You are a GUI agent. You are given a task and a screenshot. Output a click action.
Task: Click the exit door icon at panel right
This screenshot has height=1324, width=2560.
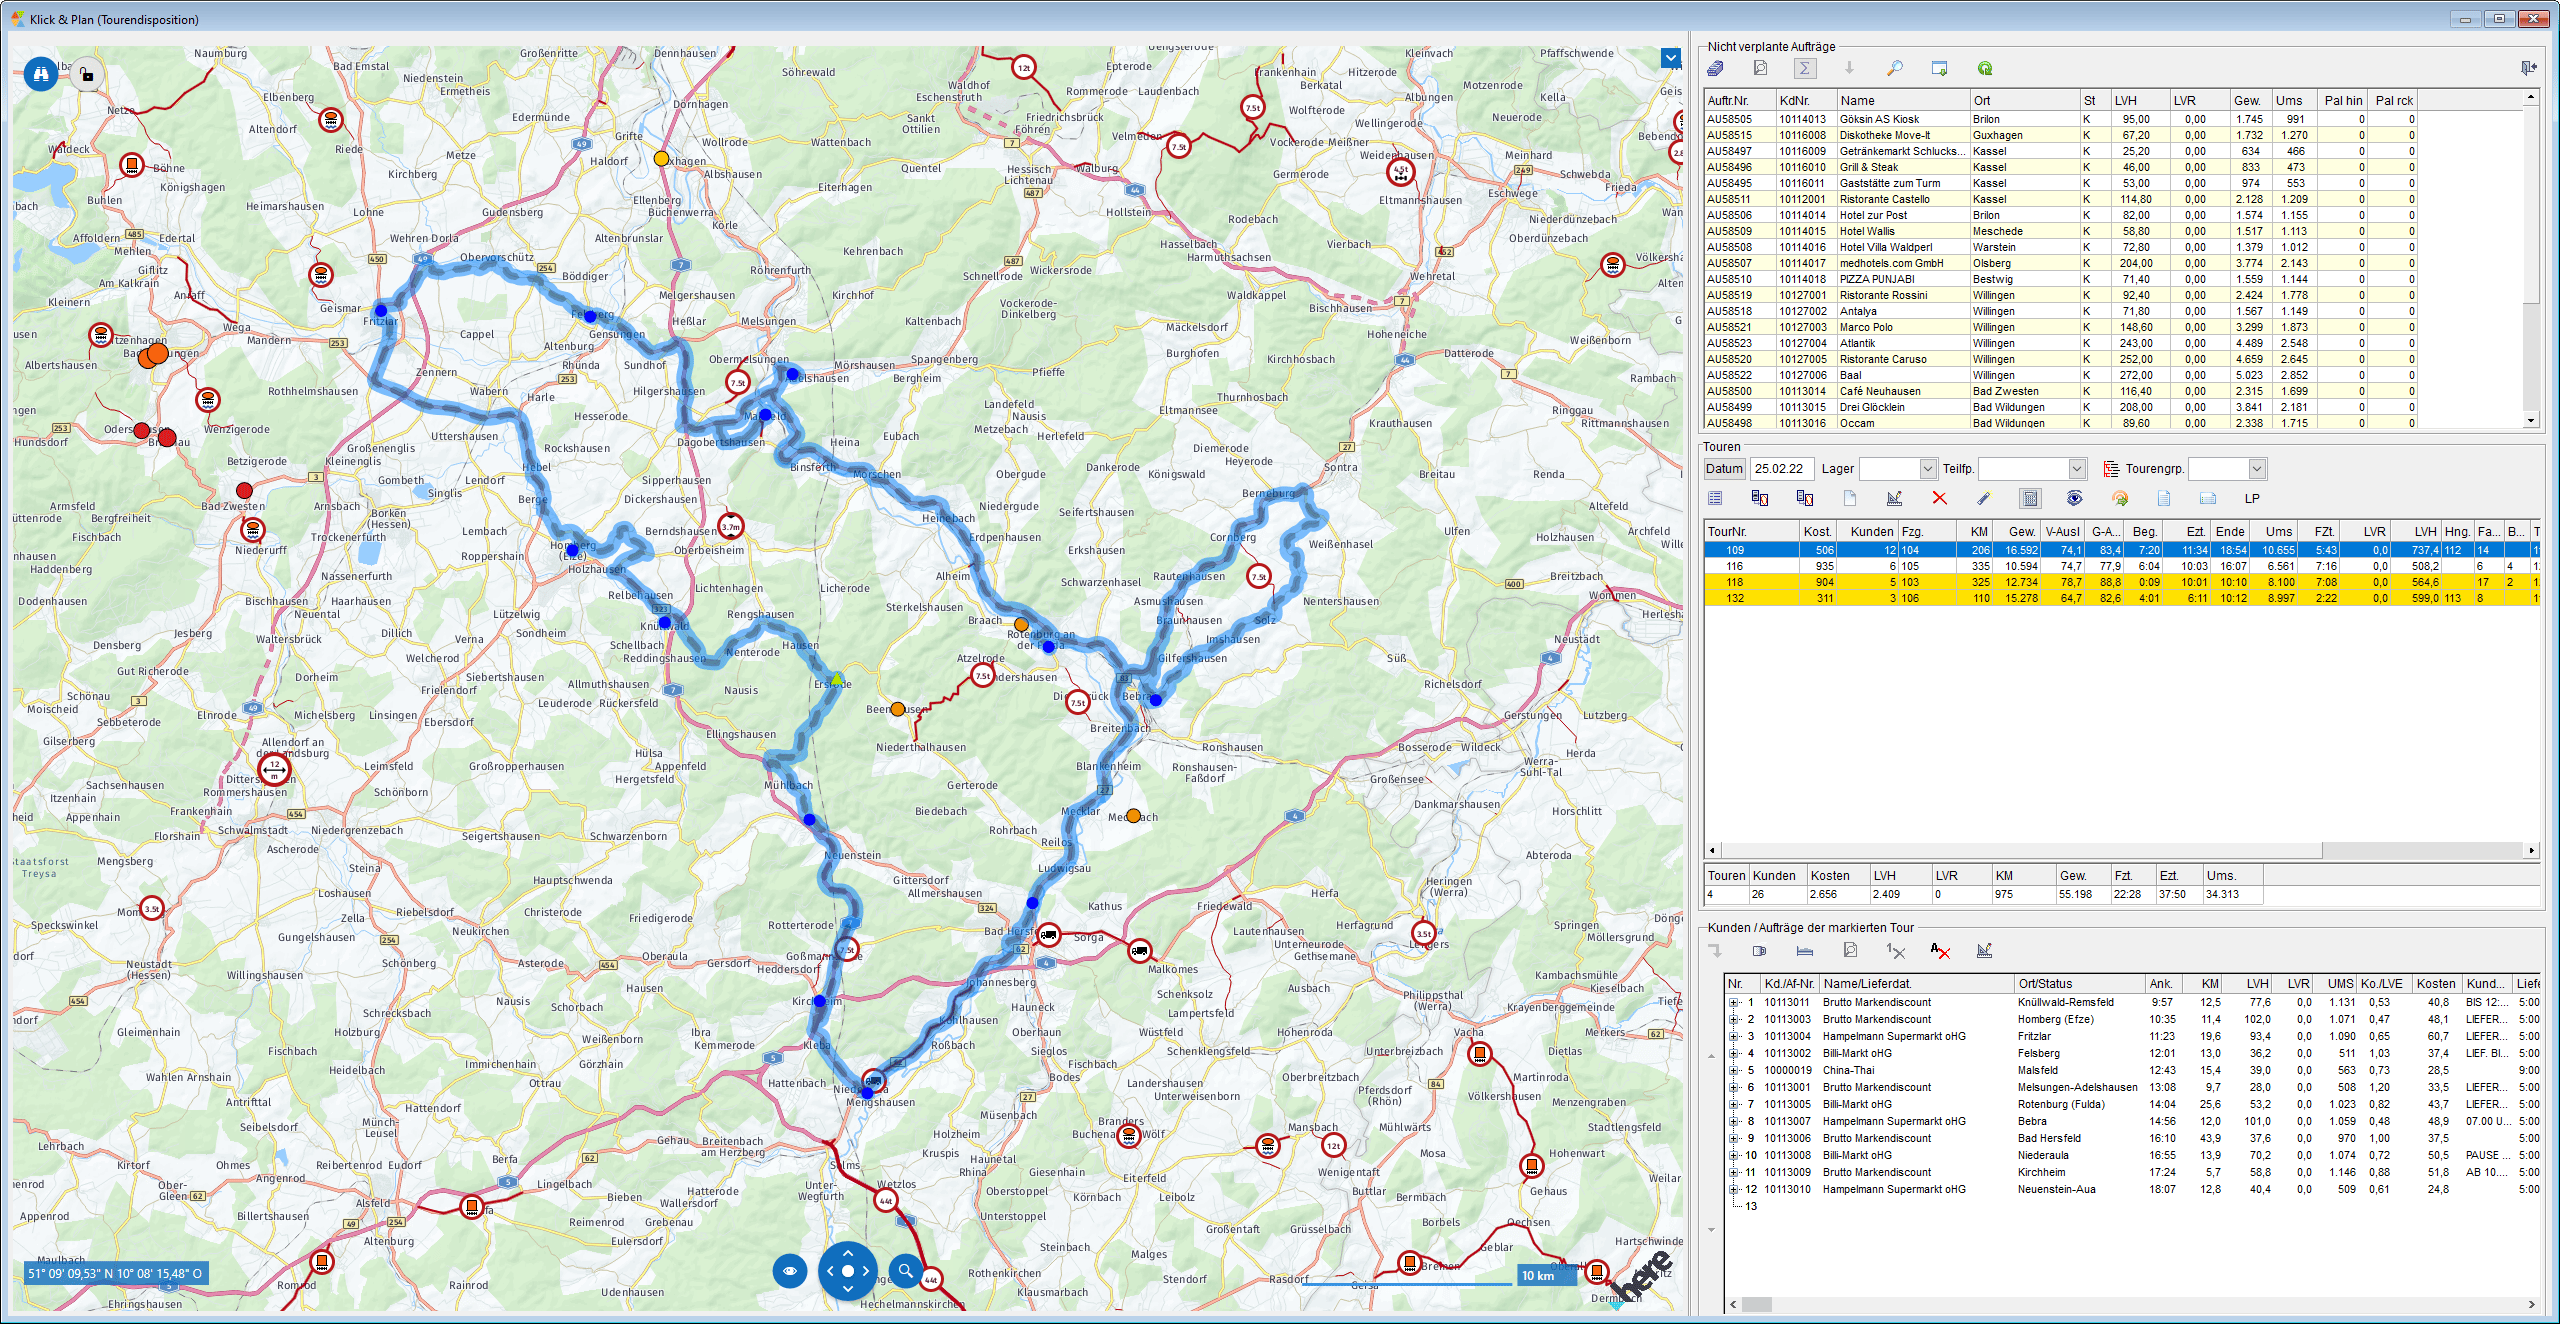[x=2529, y=68]
